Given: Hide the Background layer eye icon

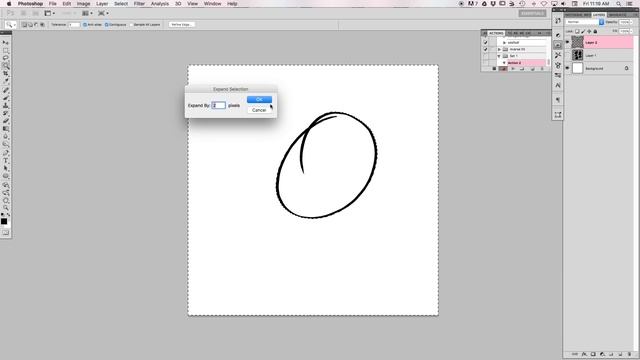Looking at the screenshot, I should coord(567,68).
